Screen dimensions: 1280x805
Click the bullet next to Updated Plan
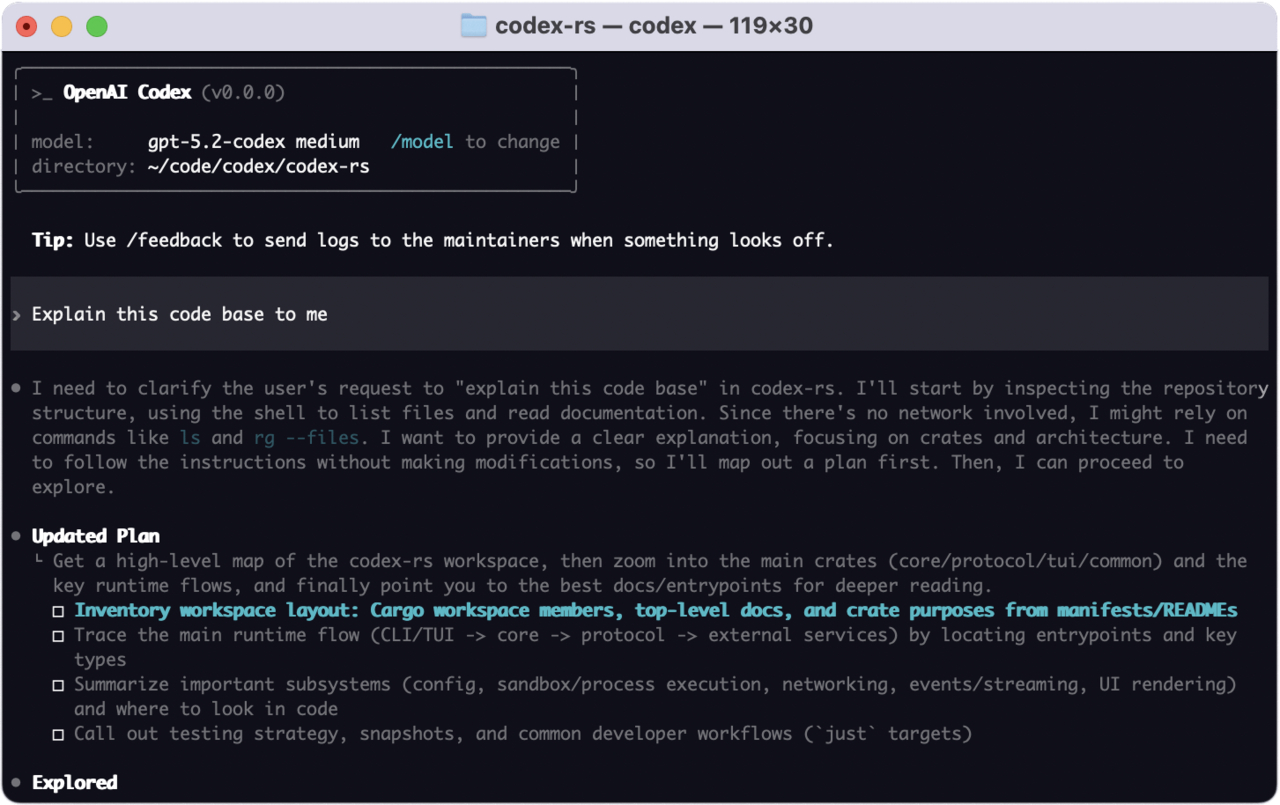[x=16, y=536]
